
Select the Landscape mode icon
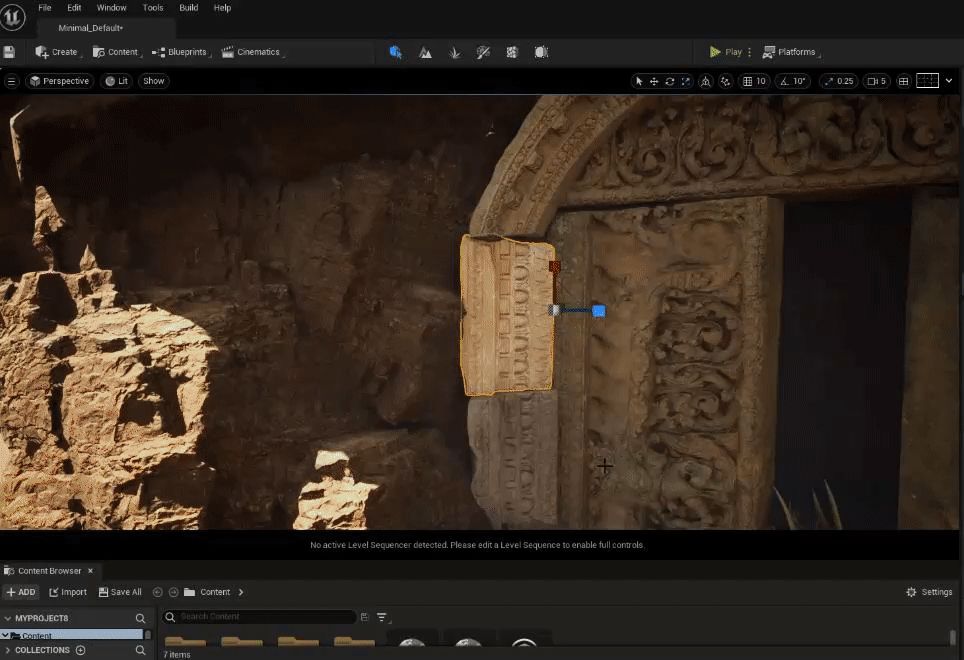425,52
